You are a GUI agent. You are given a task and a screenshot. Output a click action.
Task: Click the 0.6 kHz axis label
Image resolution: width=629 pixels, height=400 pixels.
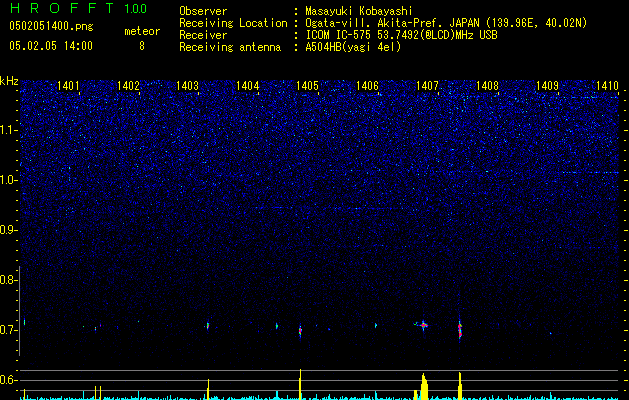(x=7, y=380)
